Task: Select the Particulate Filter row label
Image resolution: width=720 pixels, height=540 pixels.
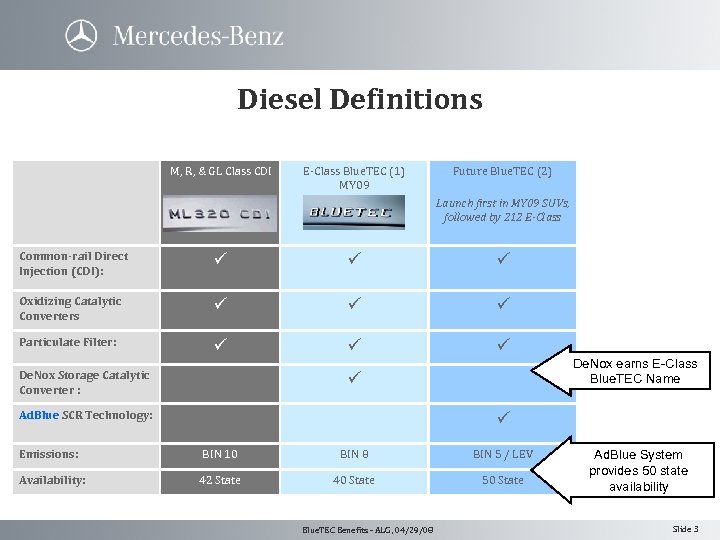Action: [68, 342]
